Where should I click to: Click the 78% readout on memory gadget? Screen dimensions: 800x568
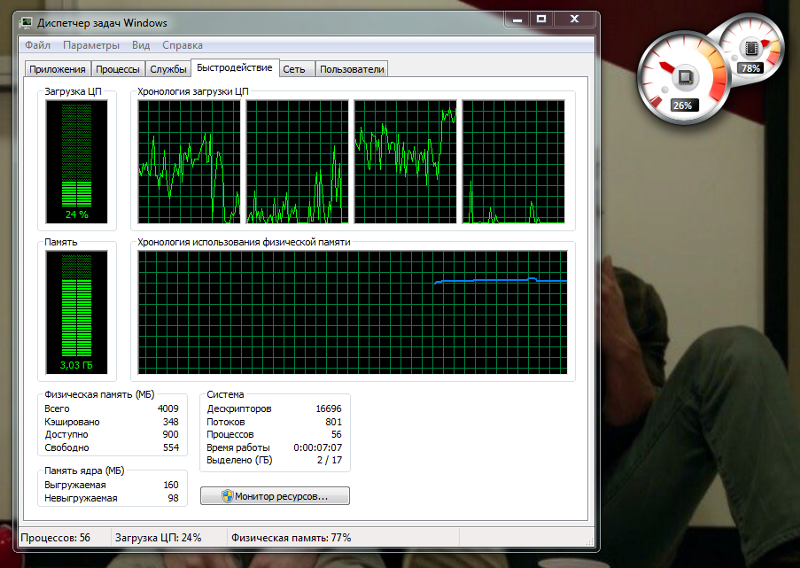pyautogui.click(x=751, y=68)
